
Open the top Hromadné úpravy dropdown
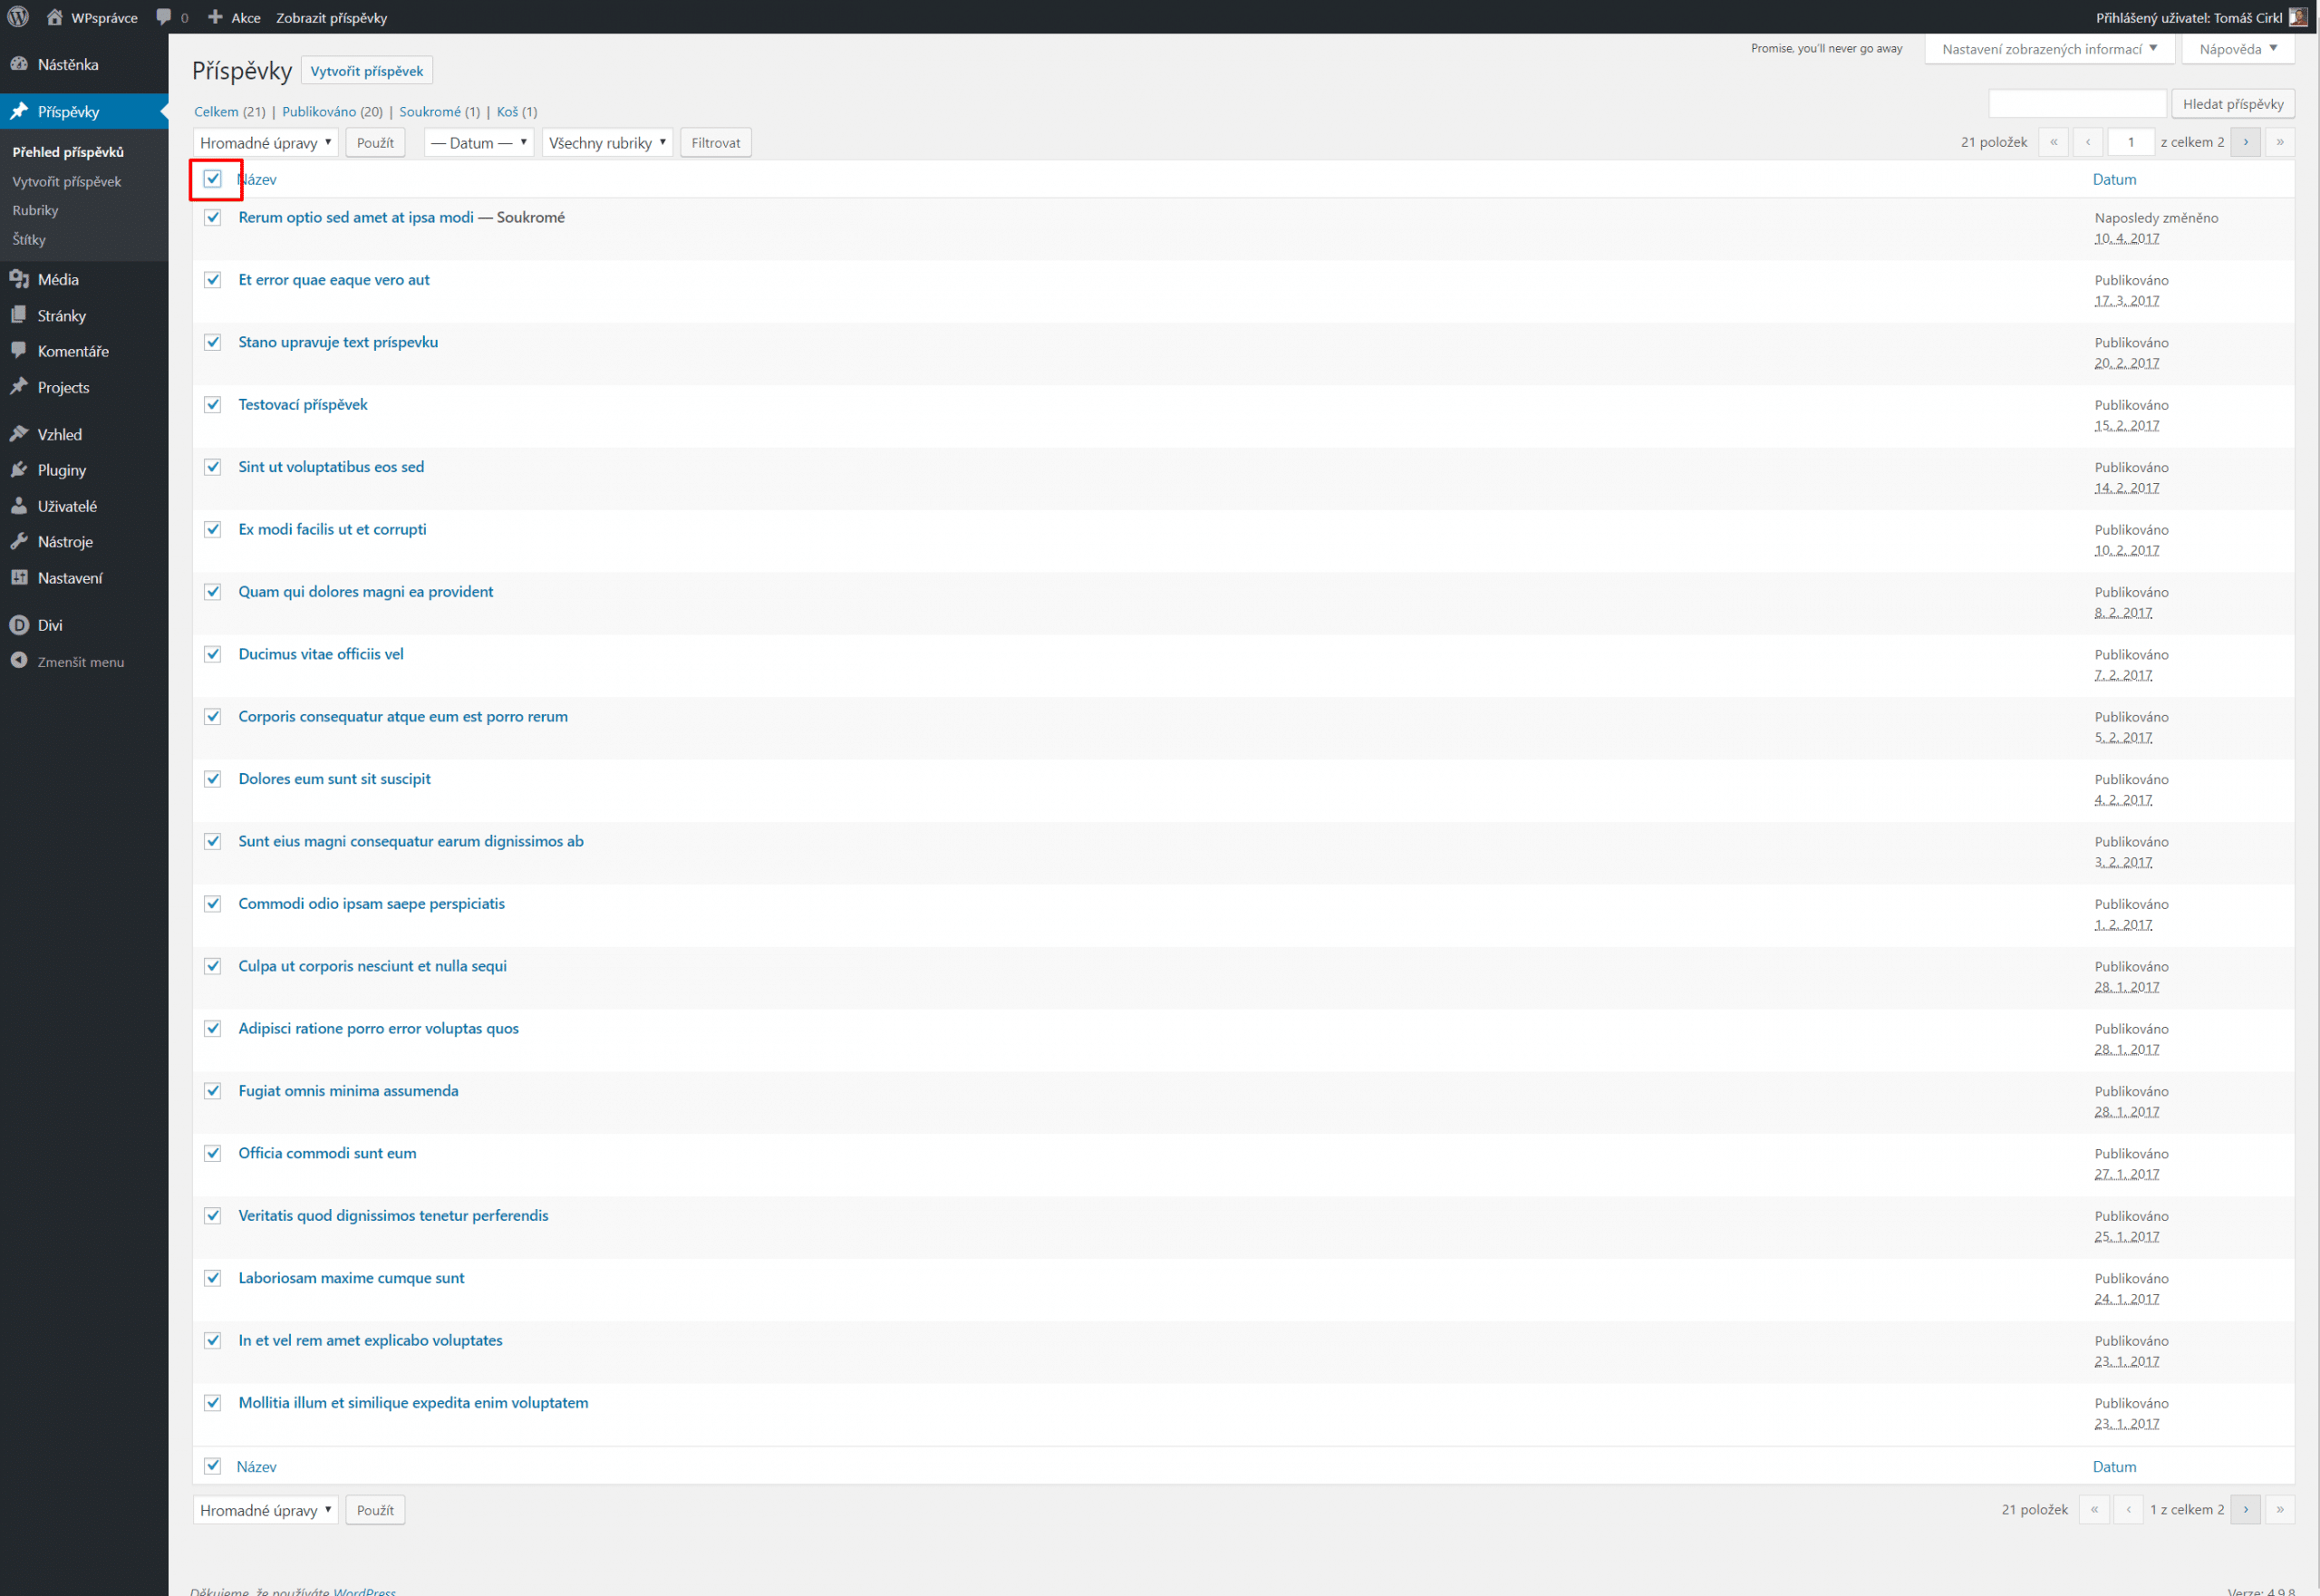point(265,143)
